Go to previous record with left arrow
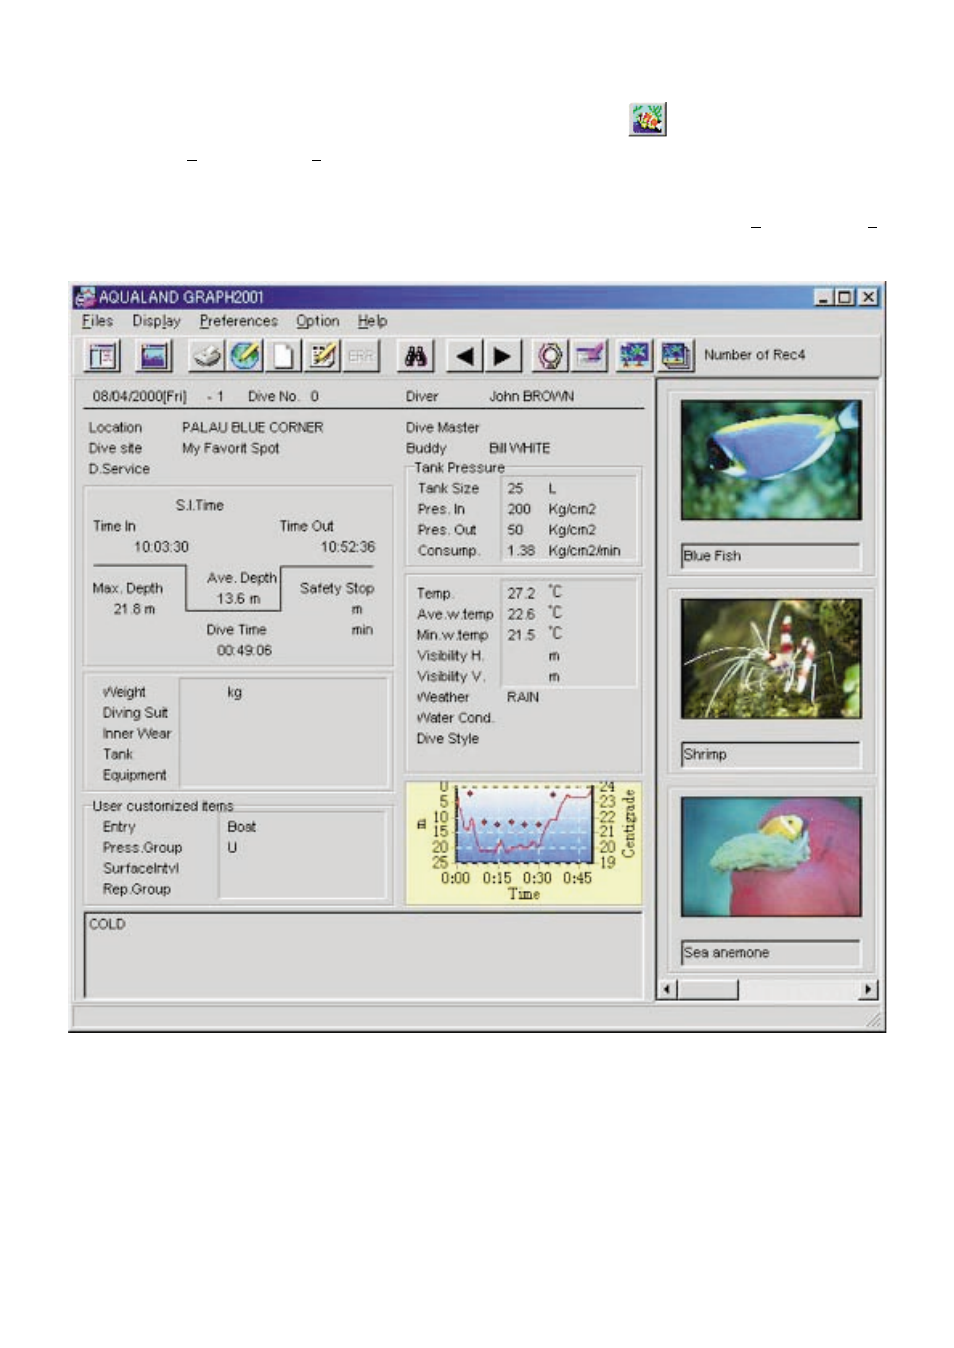The image size is (954, 1348). click(464, 356)
